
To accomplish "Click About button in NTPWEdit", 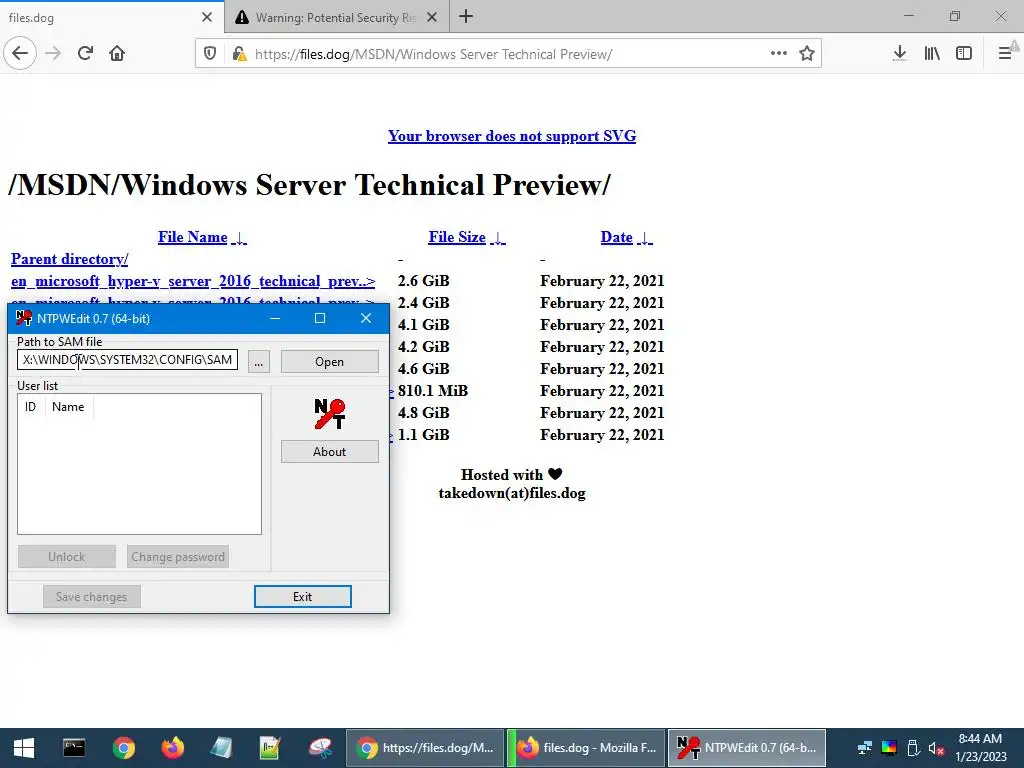I will (x=330, y=452).
